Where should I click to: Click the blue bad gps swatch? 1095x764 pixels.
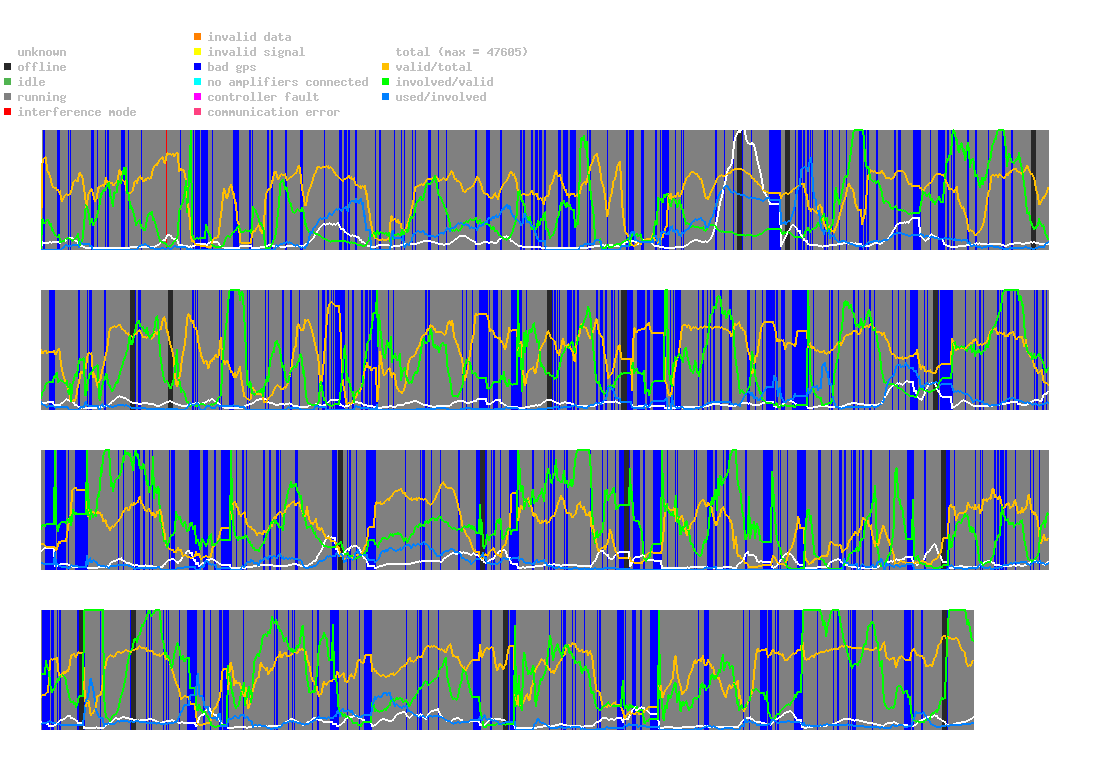pos(198,67)
